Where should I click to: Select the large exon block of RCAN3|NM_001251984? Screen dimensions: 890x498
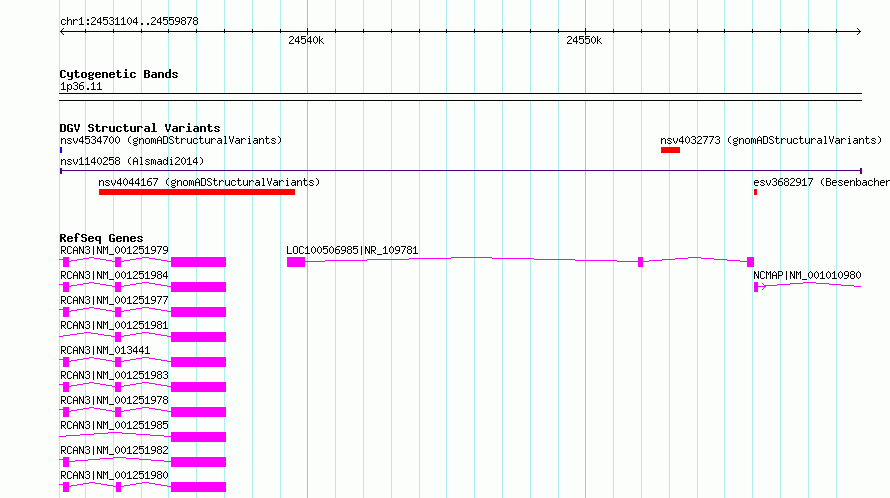pyautogui.click(x=199, y=287)
